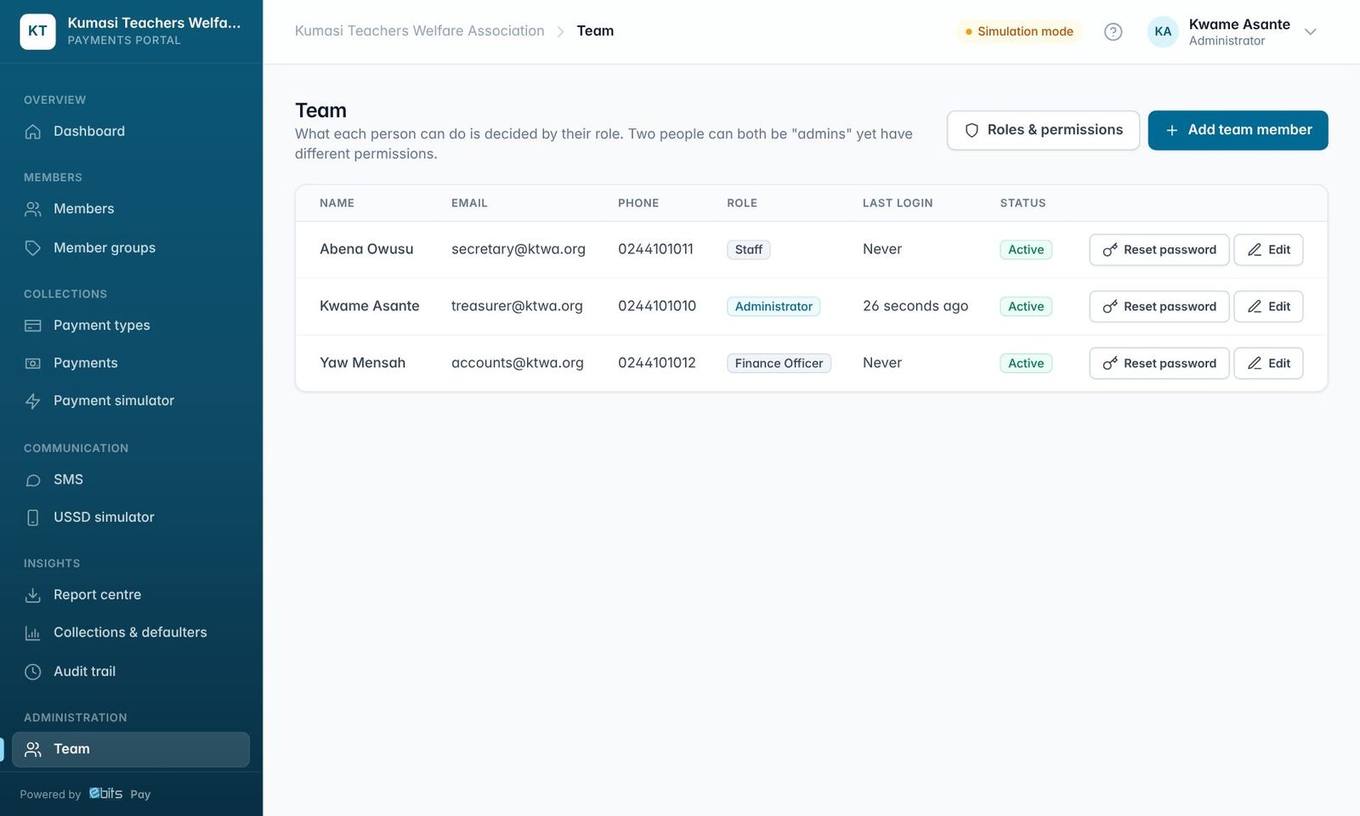Viewport: 1360px width, 816px height.
Task: Click the Team people icon in sidebar
Action: click(x=33, y=749)
